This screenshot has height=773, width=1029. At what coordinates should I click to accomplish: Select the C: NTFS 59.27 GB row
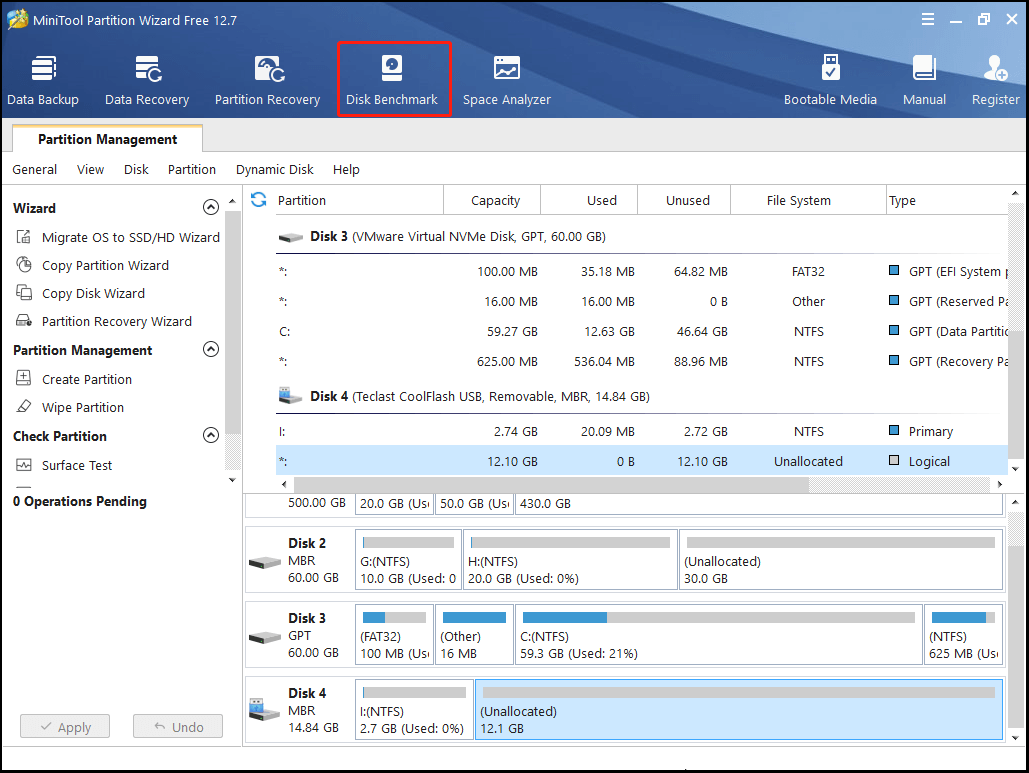642,331
